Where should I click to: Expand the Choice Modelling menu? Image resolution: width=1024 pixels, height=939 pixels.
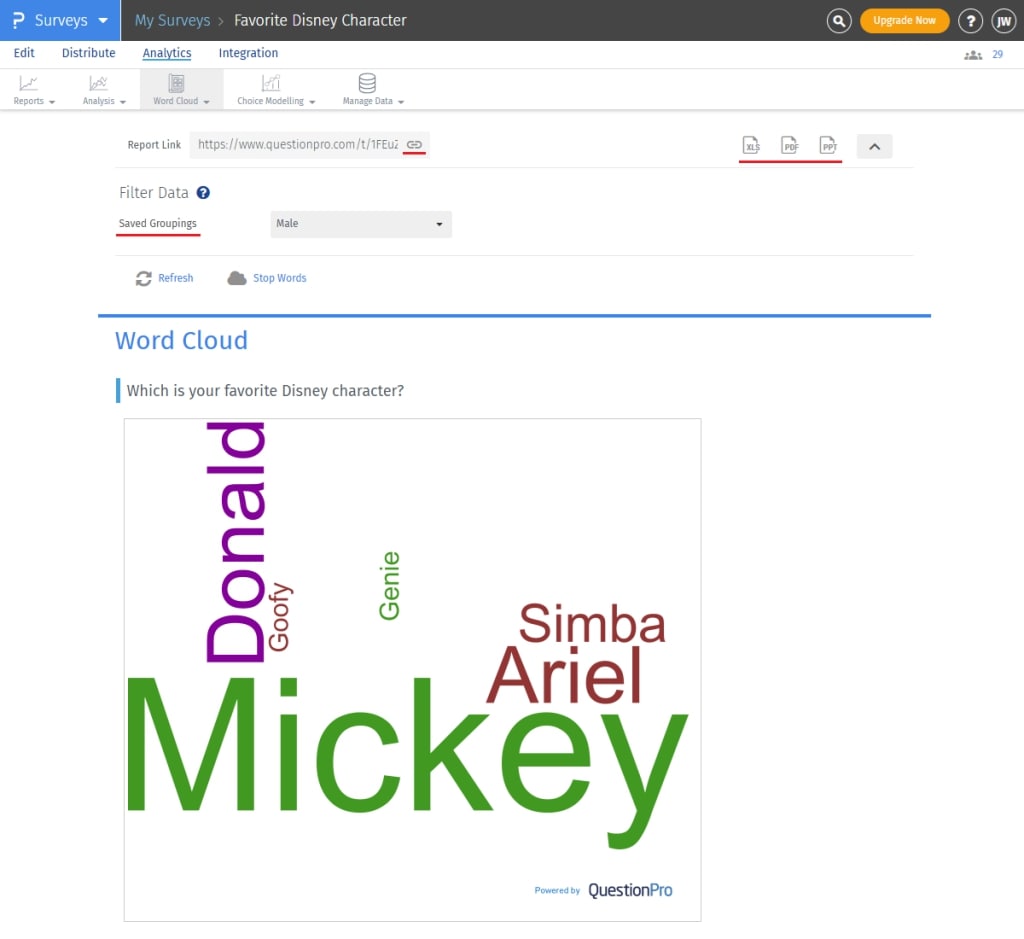(x=276, y=89)
